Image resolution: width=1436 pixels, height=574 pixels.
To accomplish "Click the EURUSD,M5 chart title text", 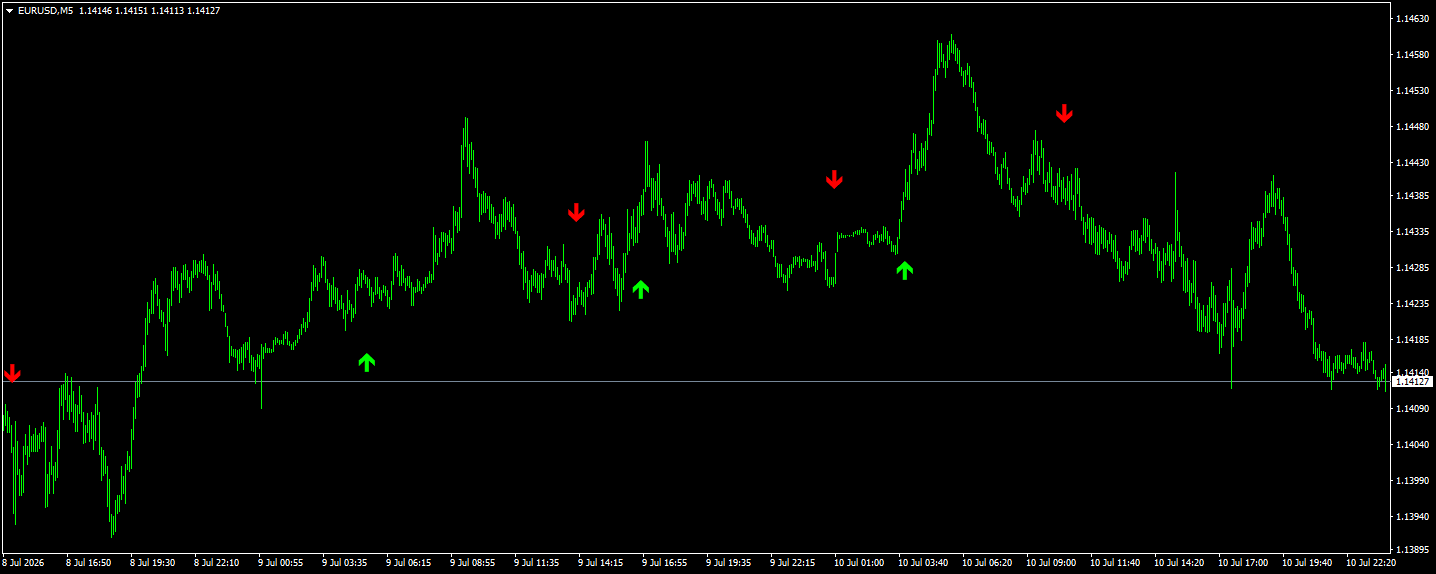I will tap(46, 10).
